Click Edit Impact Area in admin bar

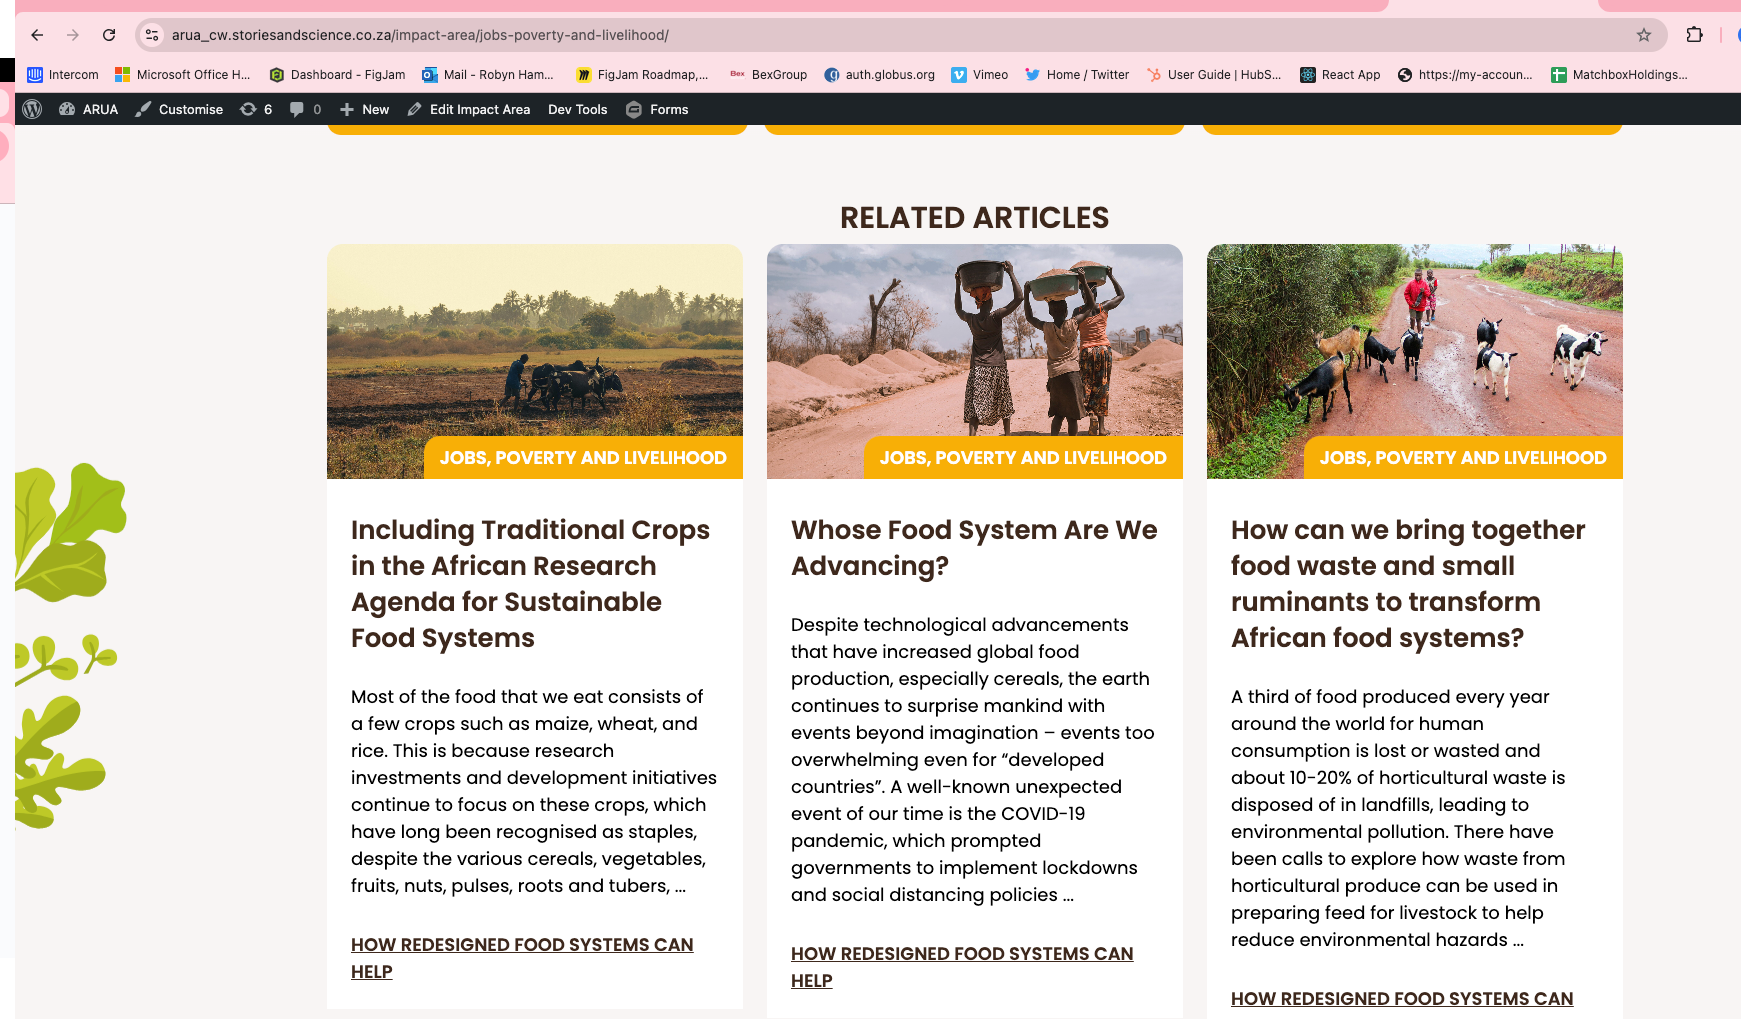click(469, 109)
